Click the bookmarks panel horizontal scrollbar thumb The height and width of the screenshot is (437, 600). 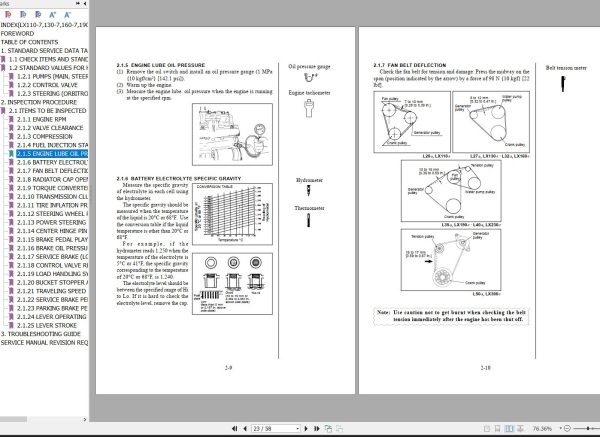point(13,419)
